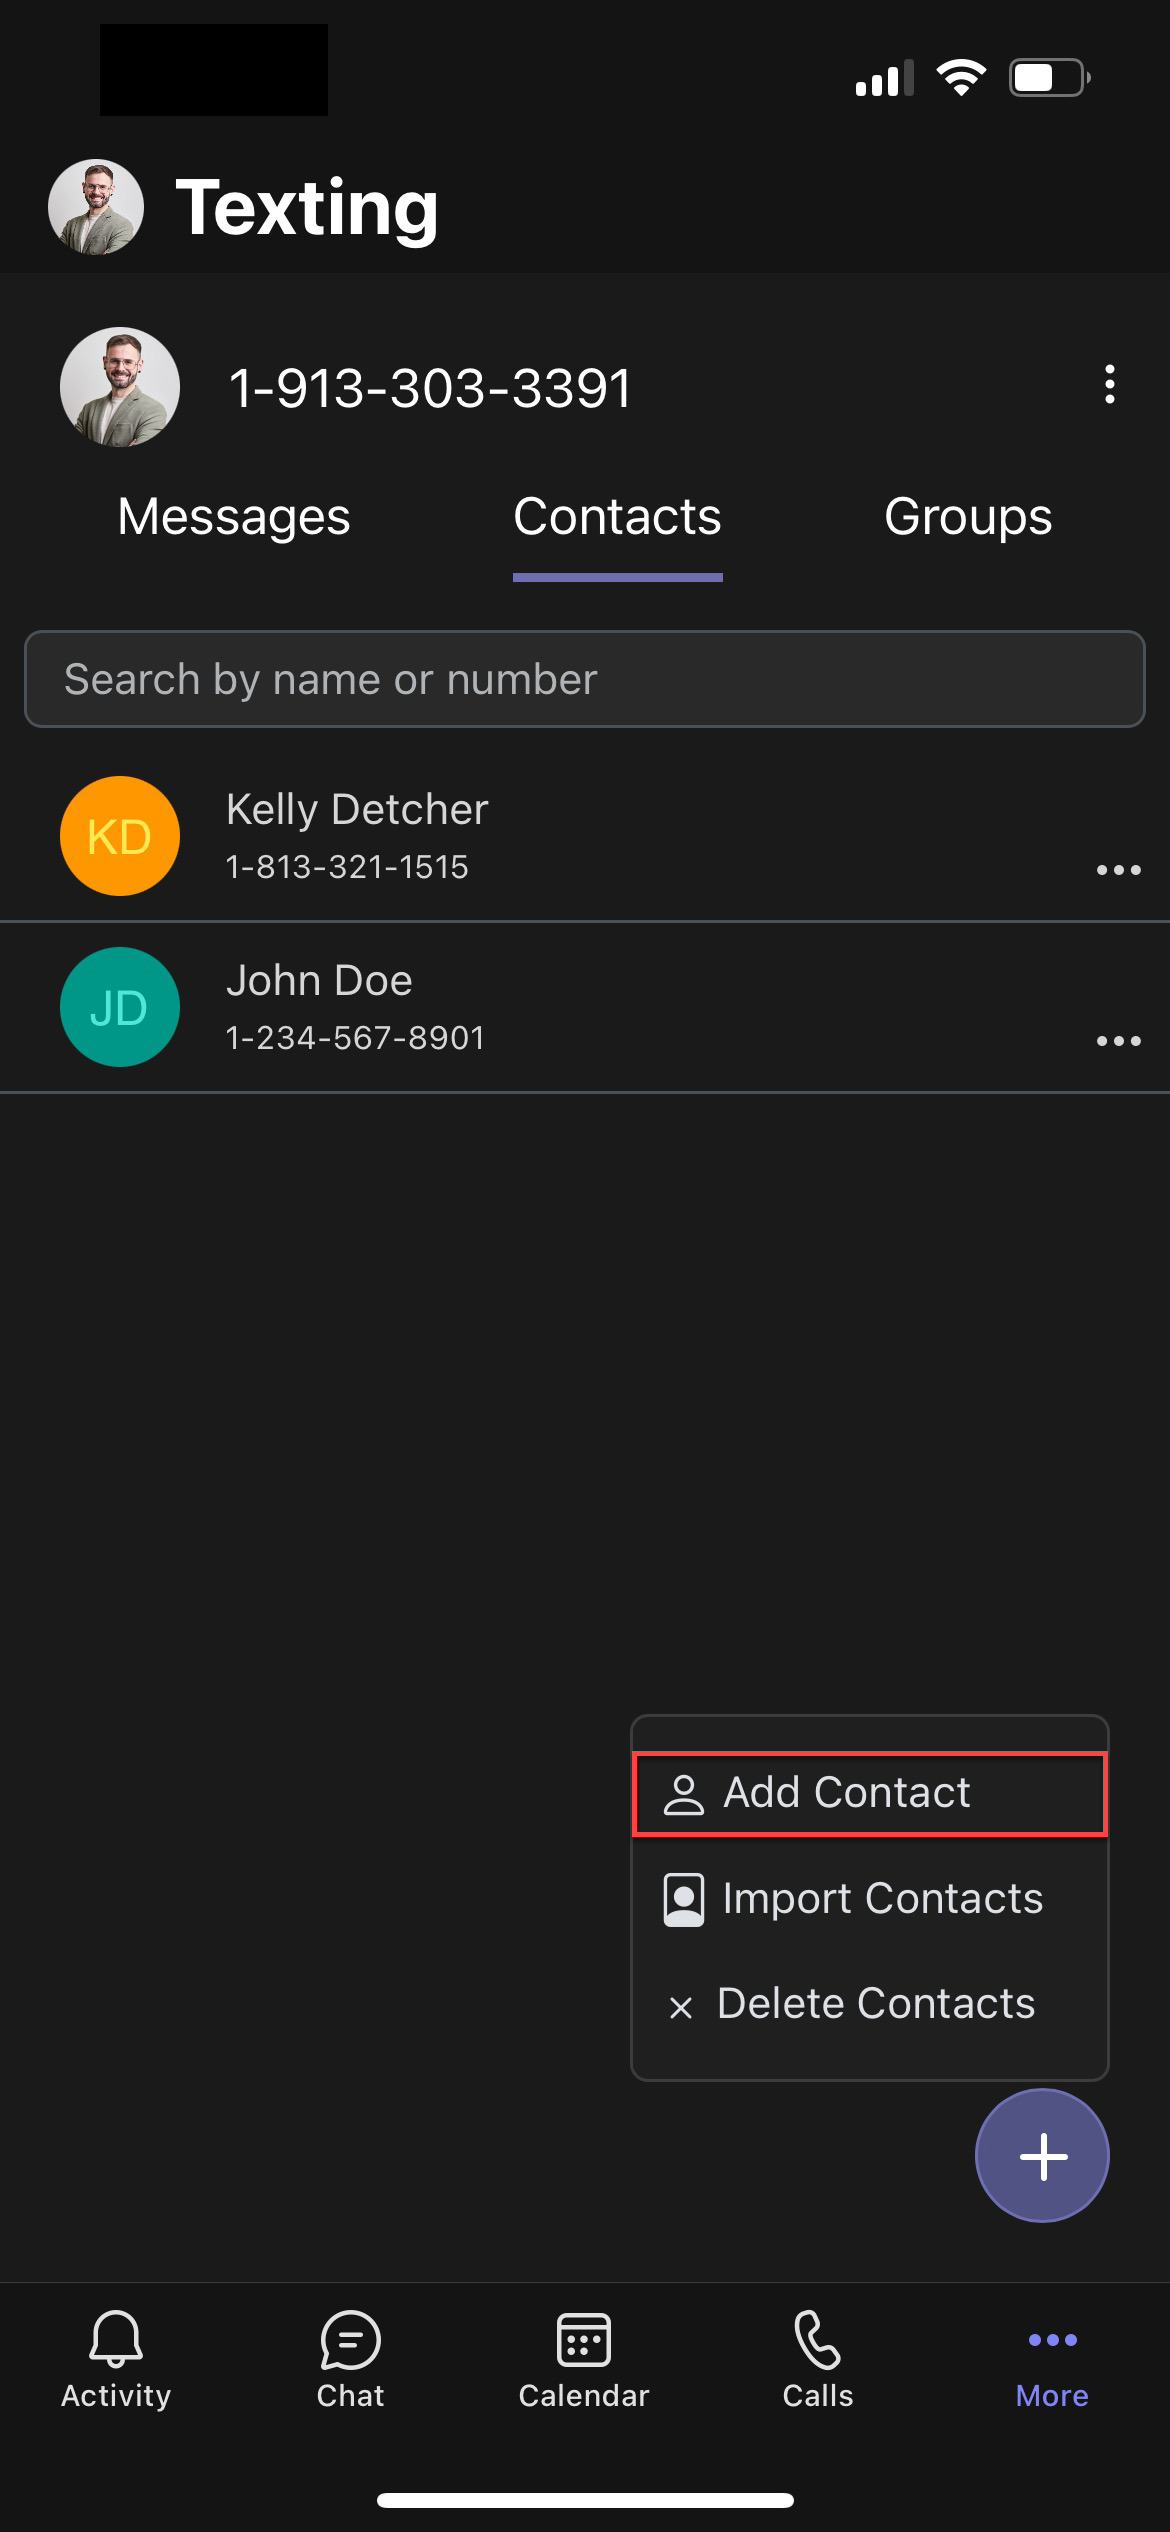Open the Chat bubble icon

(x=350, y=2339)
